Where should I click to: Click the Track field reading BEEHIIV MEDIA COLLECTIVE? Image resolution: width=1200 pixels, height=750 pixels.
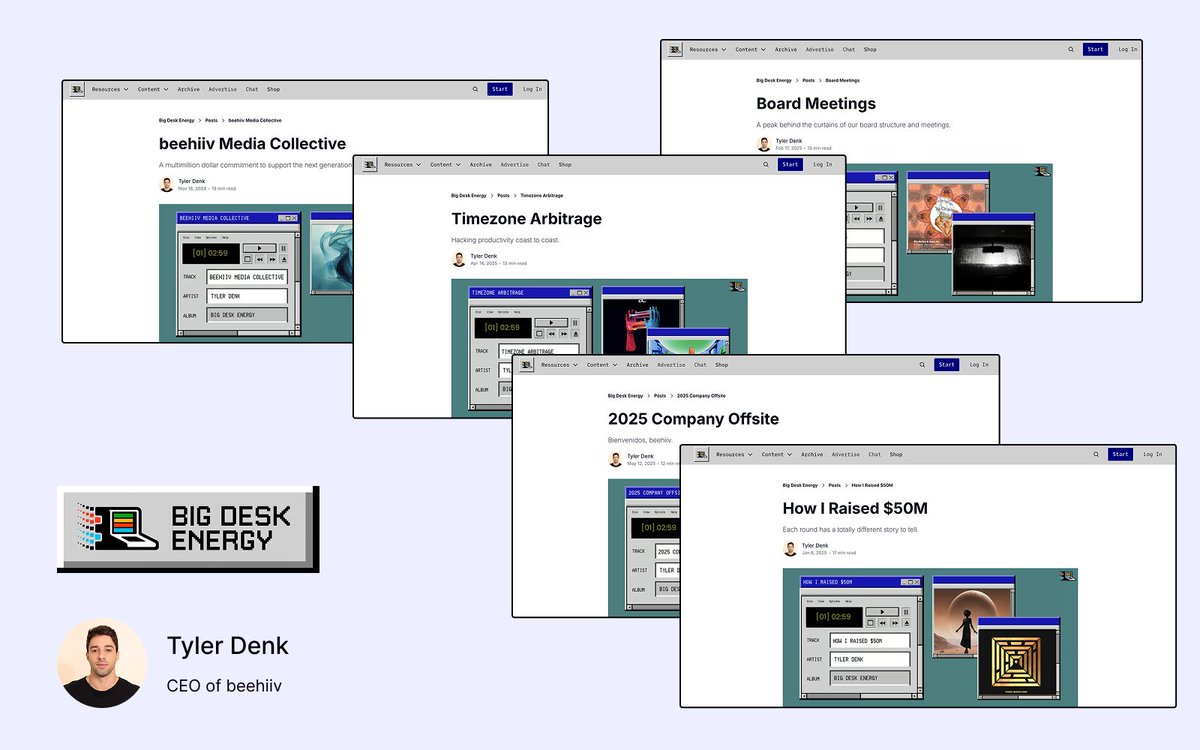tap(247, 277)
